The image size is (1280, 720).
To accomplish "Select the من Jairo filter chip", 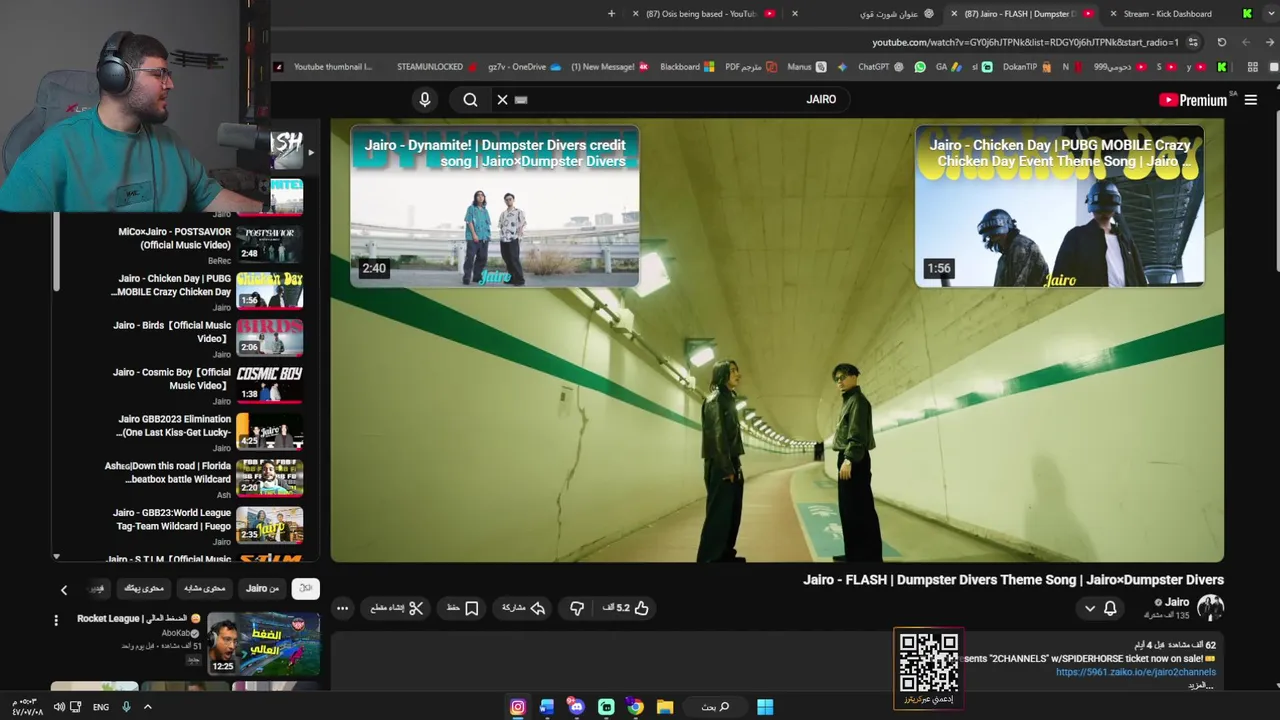I will pos(263,588).
